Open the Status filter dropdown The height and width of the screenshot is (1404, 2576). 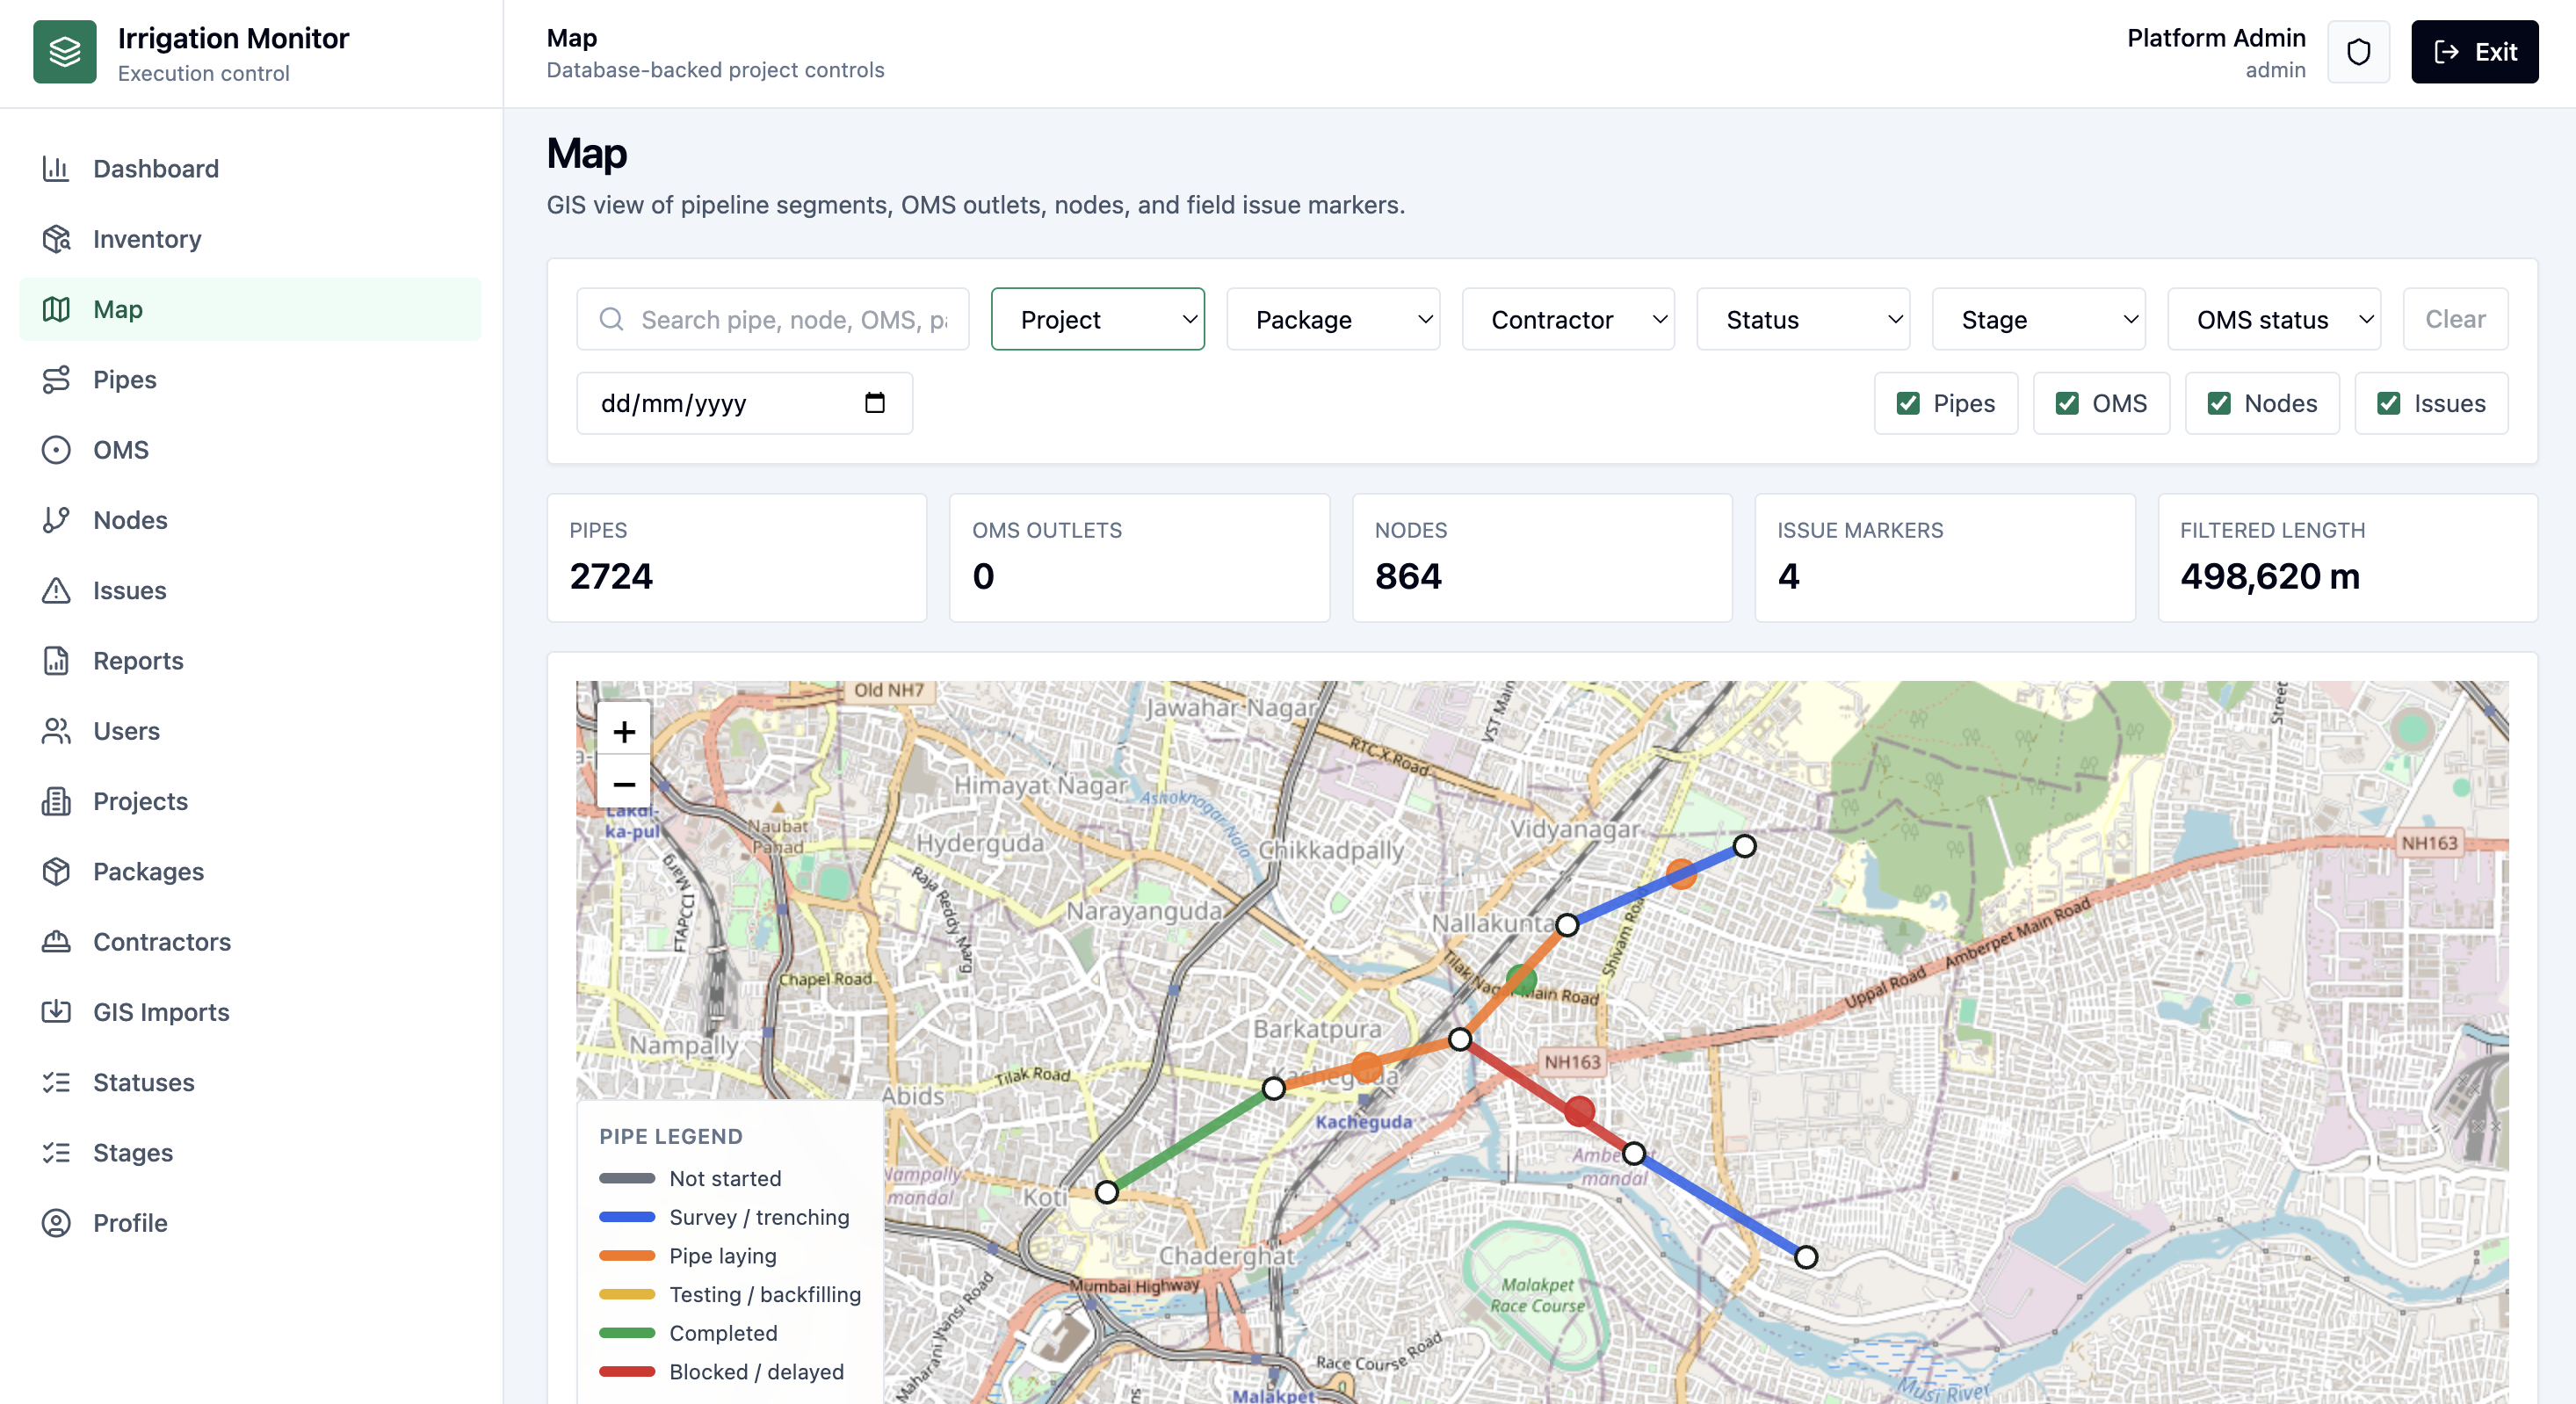[1803, 319]
